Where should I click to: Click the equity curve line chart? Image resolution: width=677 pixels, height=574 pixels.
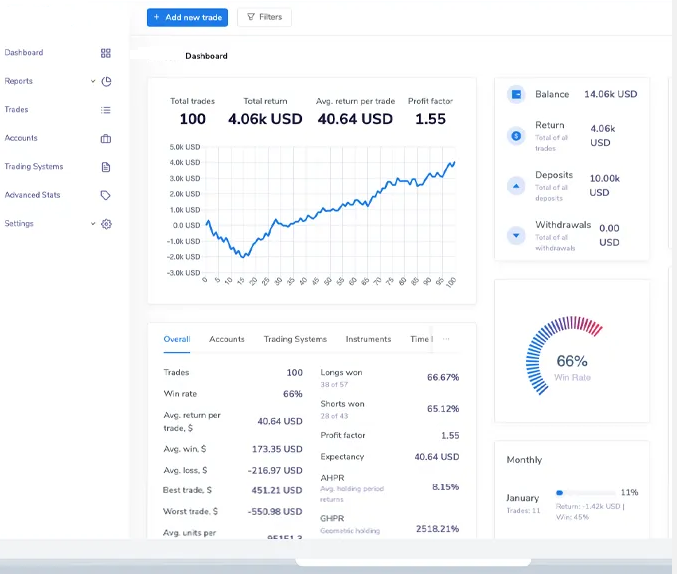pos(330,210)
